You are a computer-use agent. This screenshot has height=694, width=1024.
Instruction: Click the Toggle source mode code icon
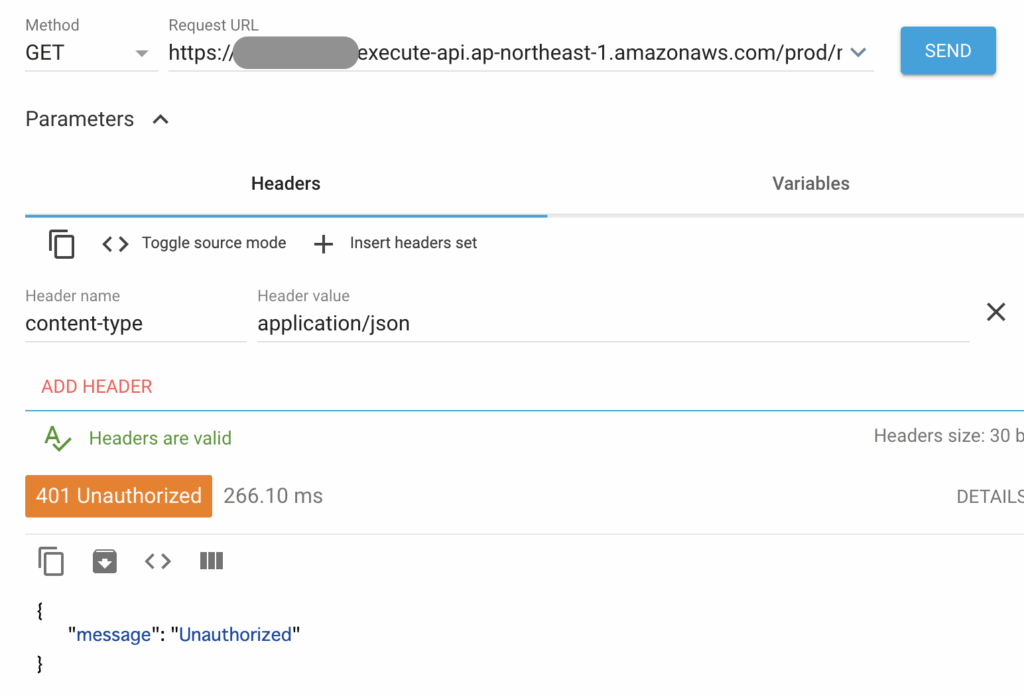[116, 244]
